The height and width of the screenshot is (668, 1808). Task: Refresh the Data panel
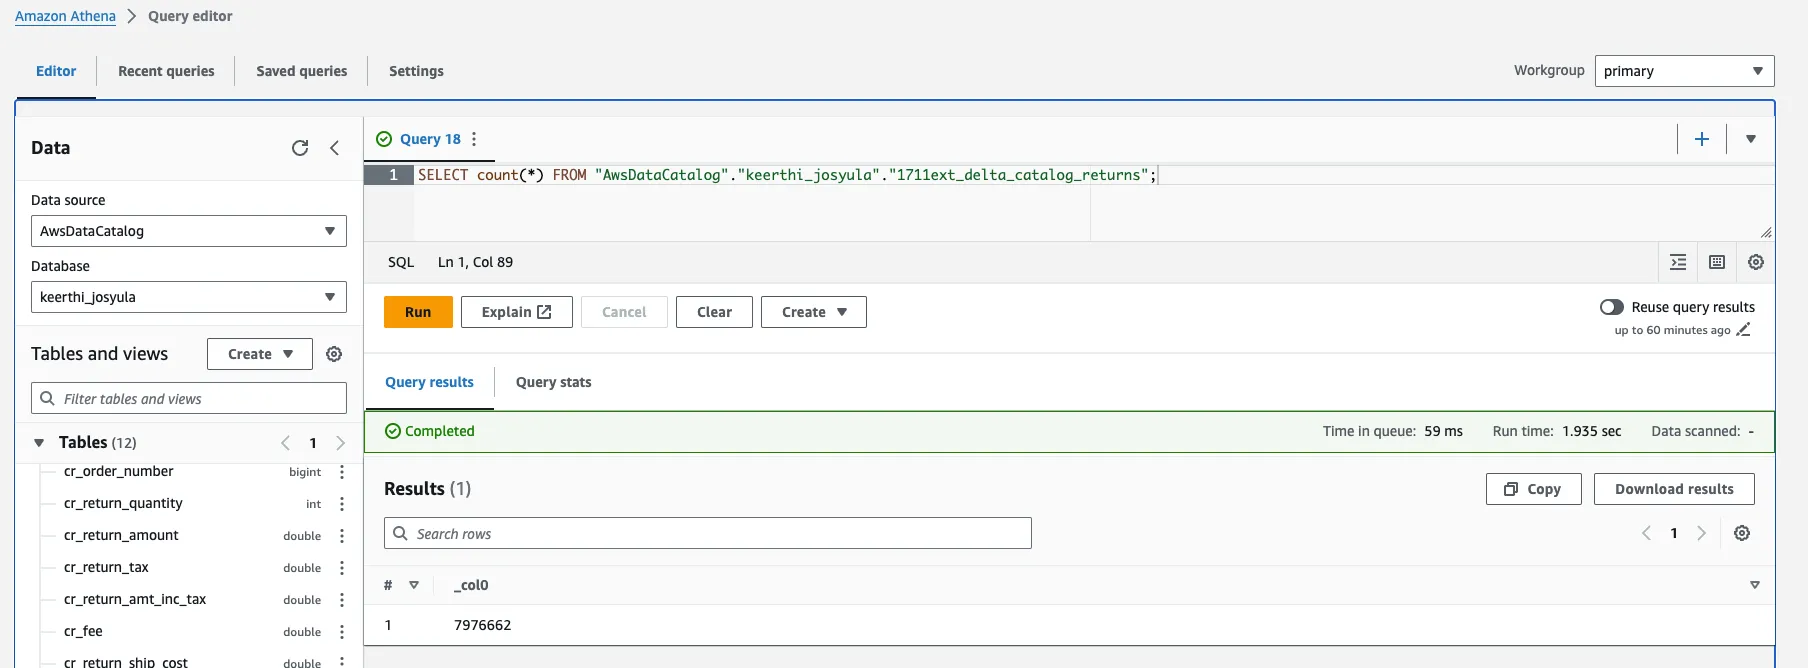(x=300, y=148)
